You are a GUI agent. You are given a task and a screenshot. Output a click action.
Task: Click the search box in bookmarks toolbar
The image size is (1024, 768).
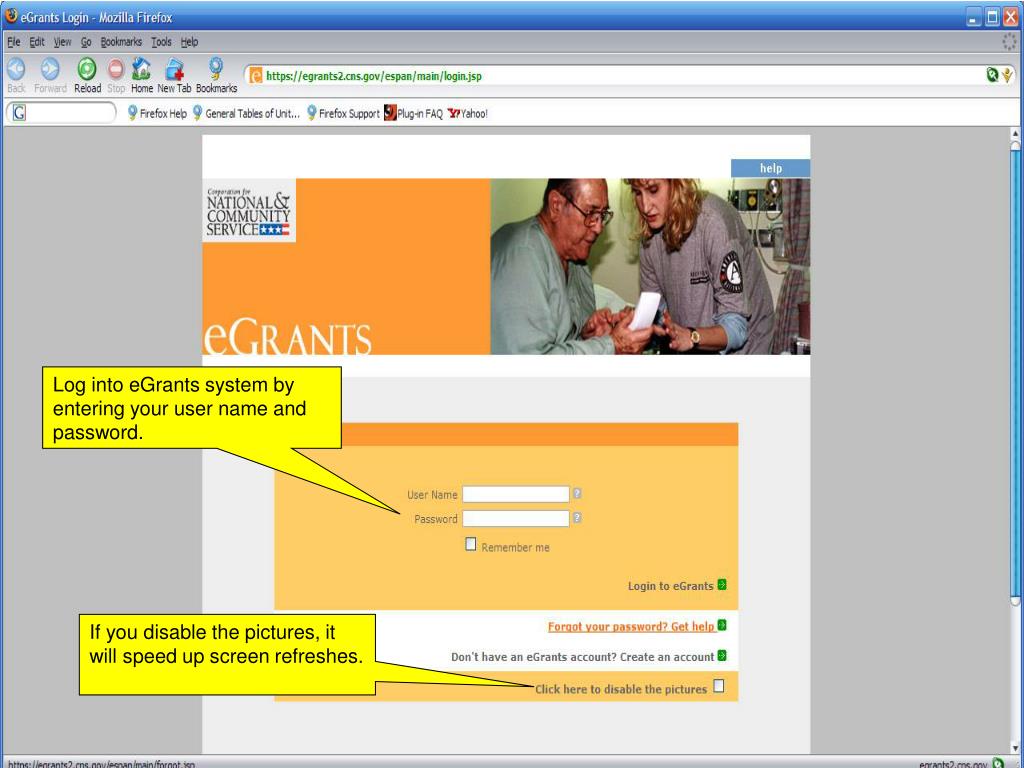[61, 113]
